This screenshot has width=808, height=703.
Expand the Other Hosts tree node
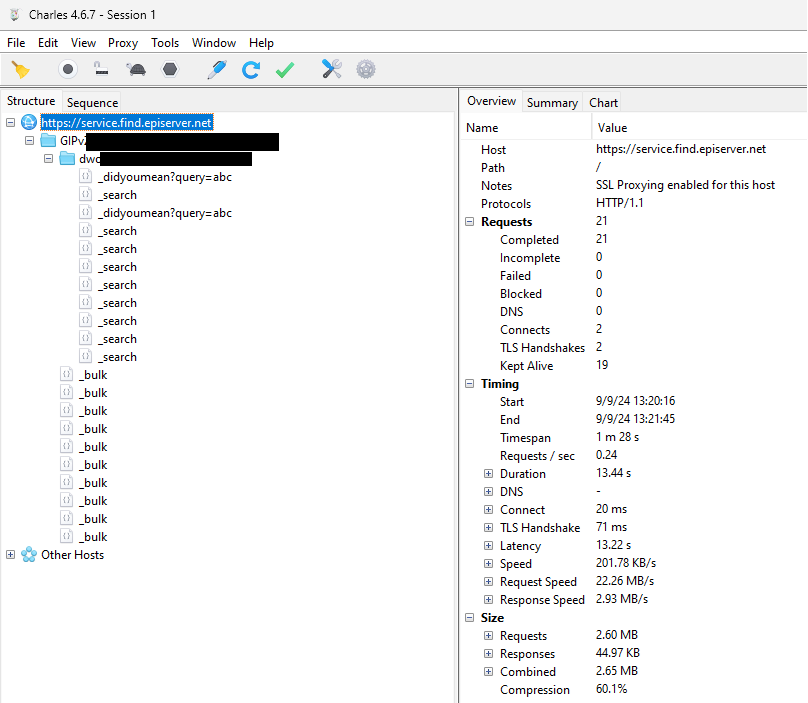click(x=11, y=555)
